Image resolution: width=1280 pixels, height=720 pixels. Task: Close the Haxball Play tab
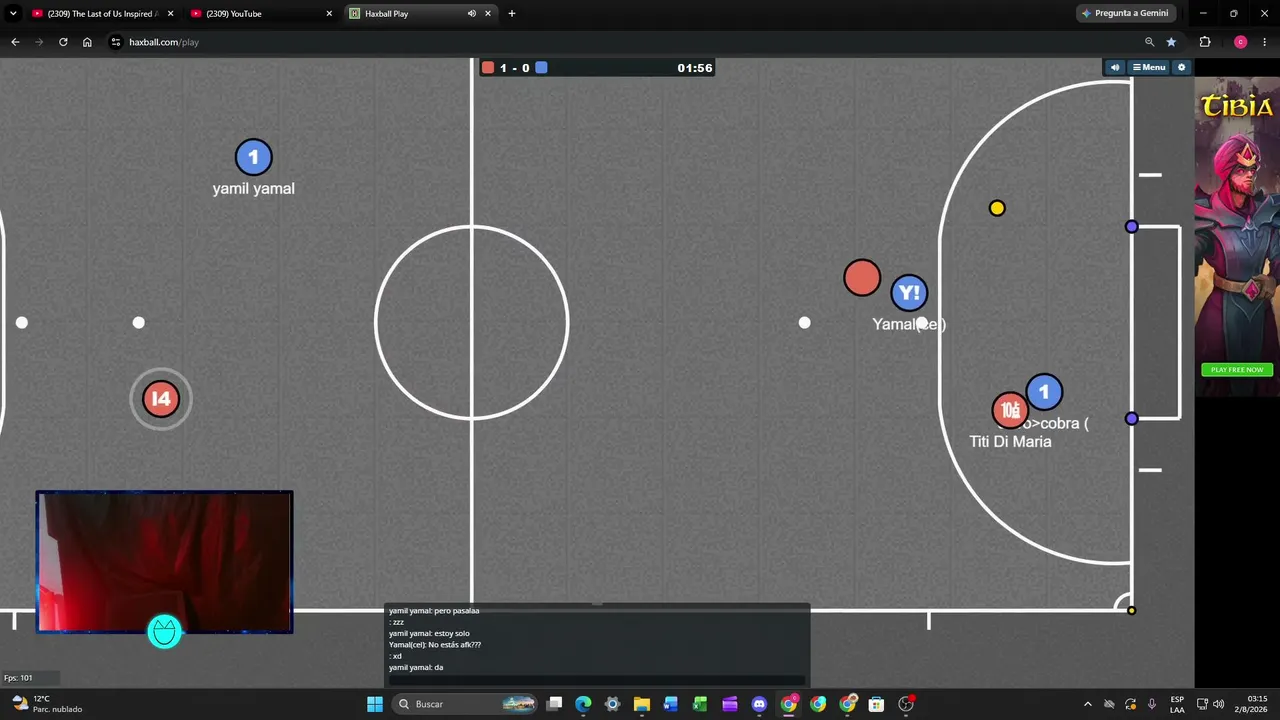point(488,14)
